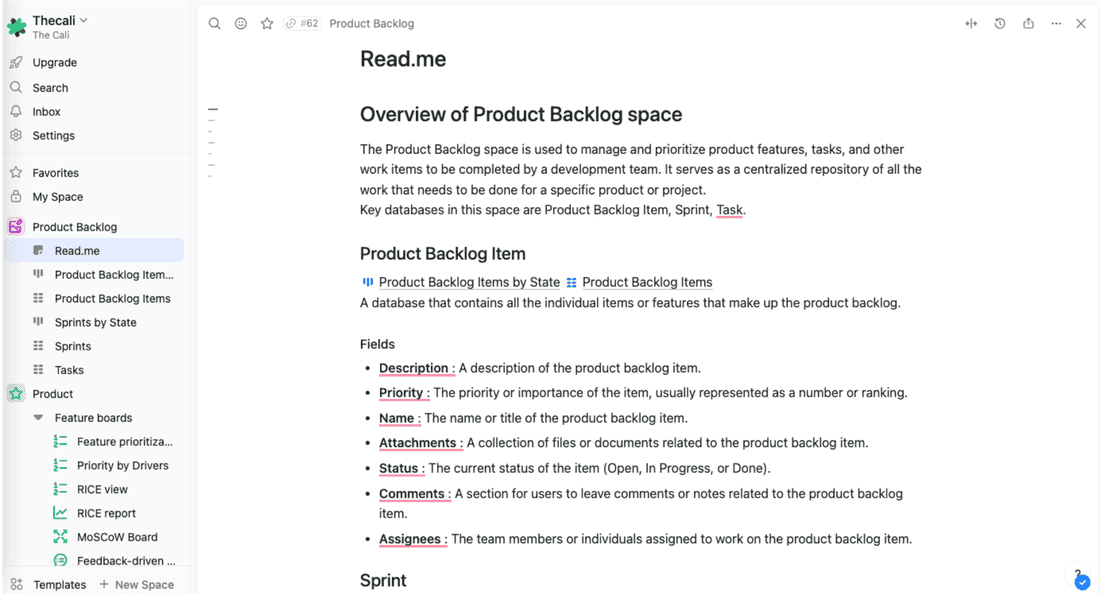Viewport: 1100px width, 594px height.
Task: Open the Task database link
Action: click(729, 210)
